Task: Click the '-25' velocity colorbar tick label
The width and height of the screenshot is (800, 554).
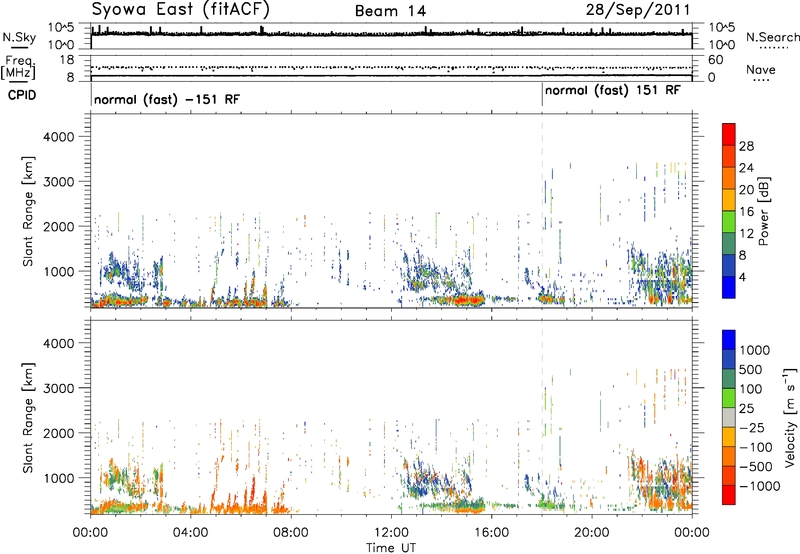Action: (752, 427)
